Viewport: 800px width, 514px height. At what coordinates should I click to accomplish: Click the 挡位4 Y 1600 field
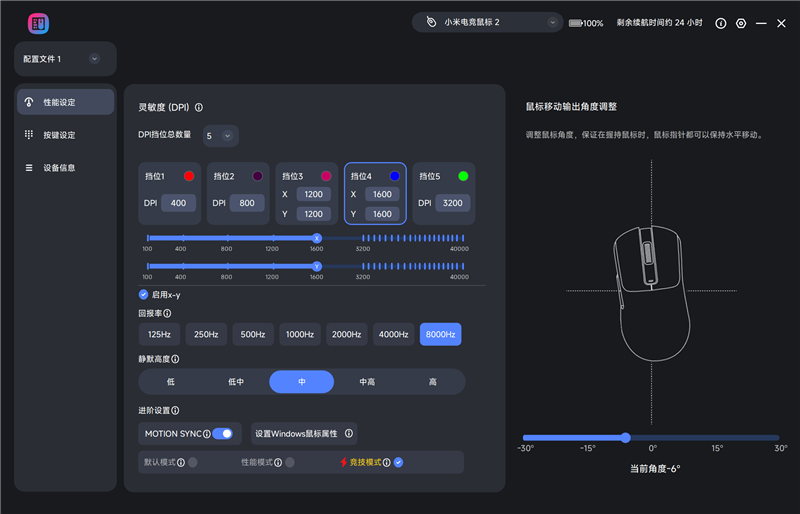click(382, 214)
